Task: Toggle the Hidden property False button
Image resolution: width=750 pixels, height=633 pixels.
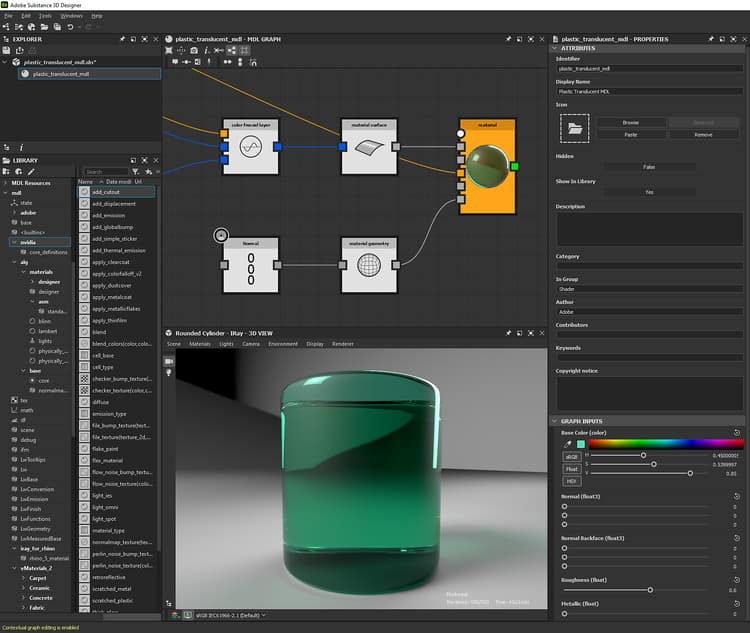Action: point(649,167)
